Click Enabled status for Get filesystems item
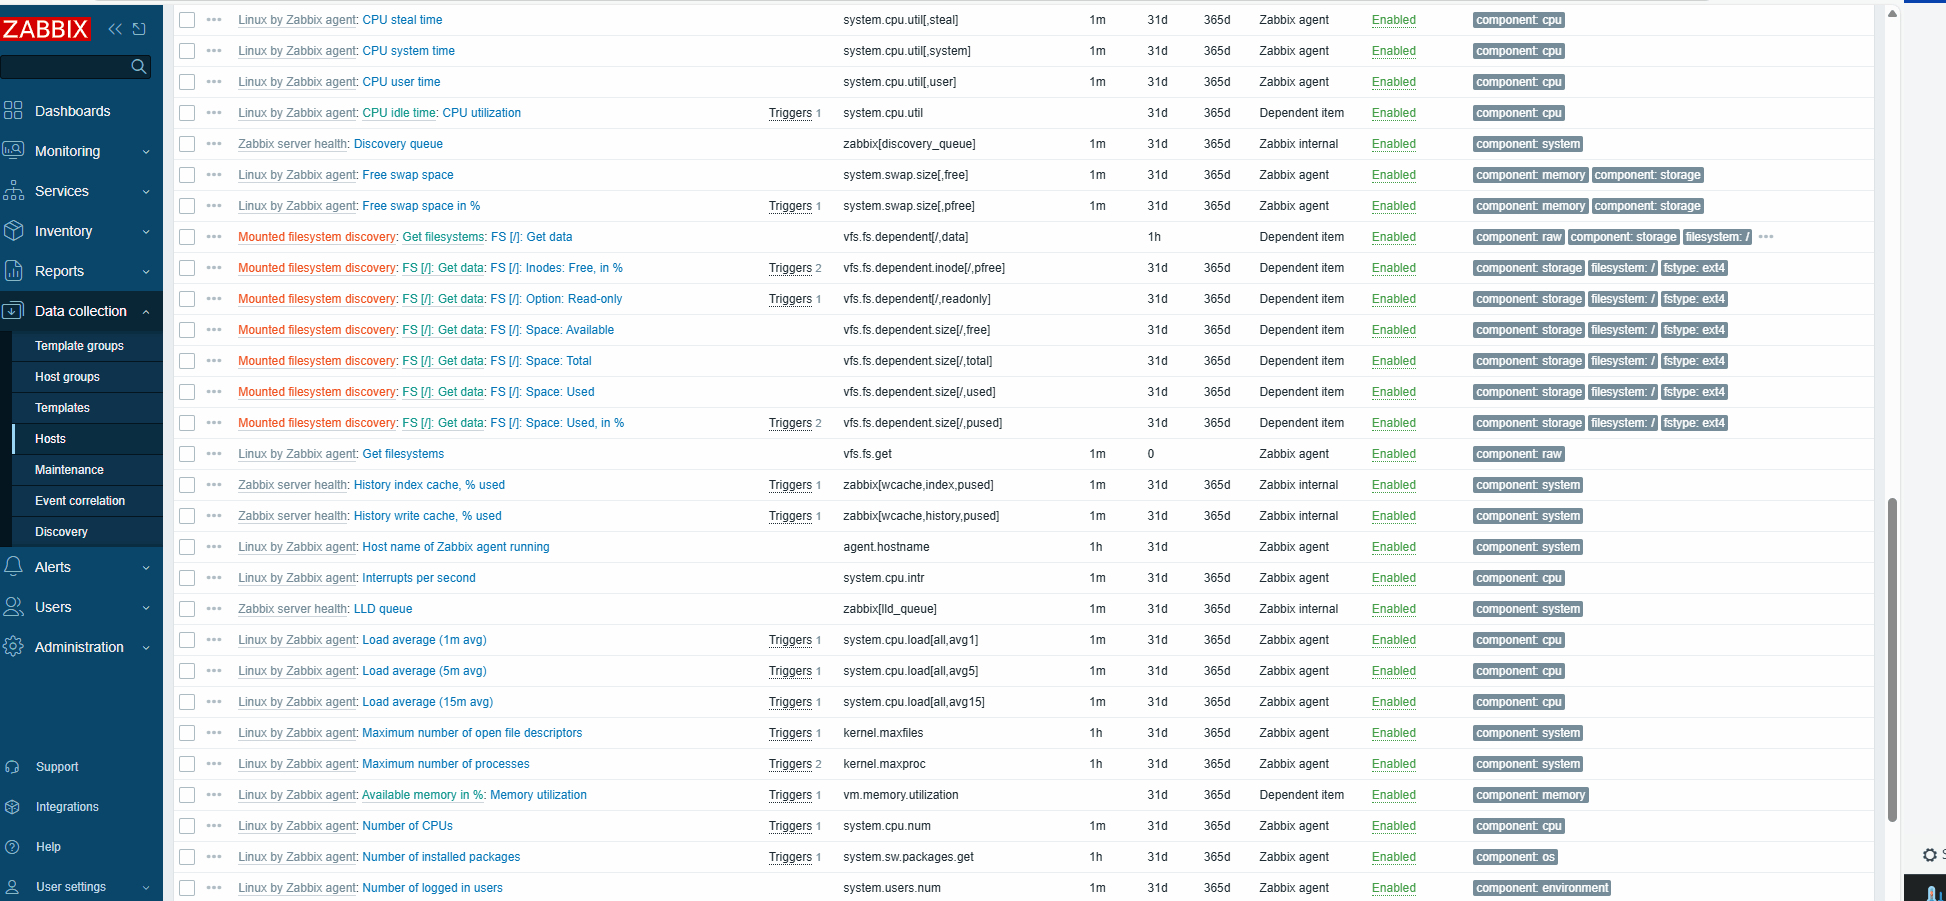Viewport: 1946px width, 901px height. click(x=1394, y=454)
